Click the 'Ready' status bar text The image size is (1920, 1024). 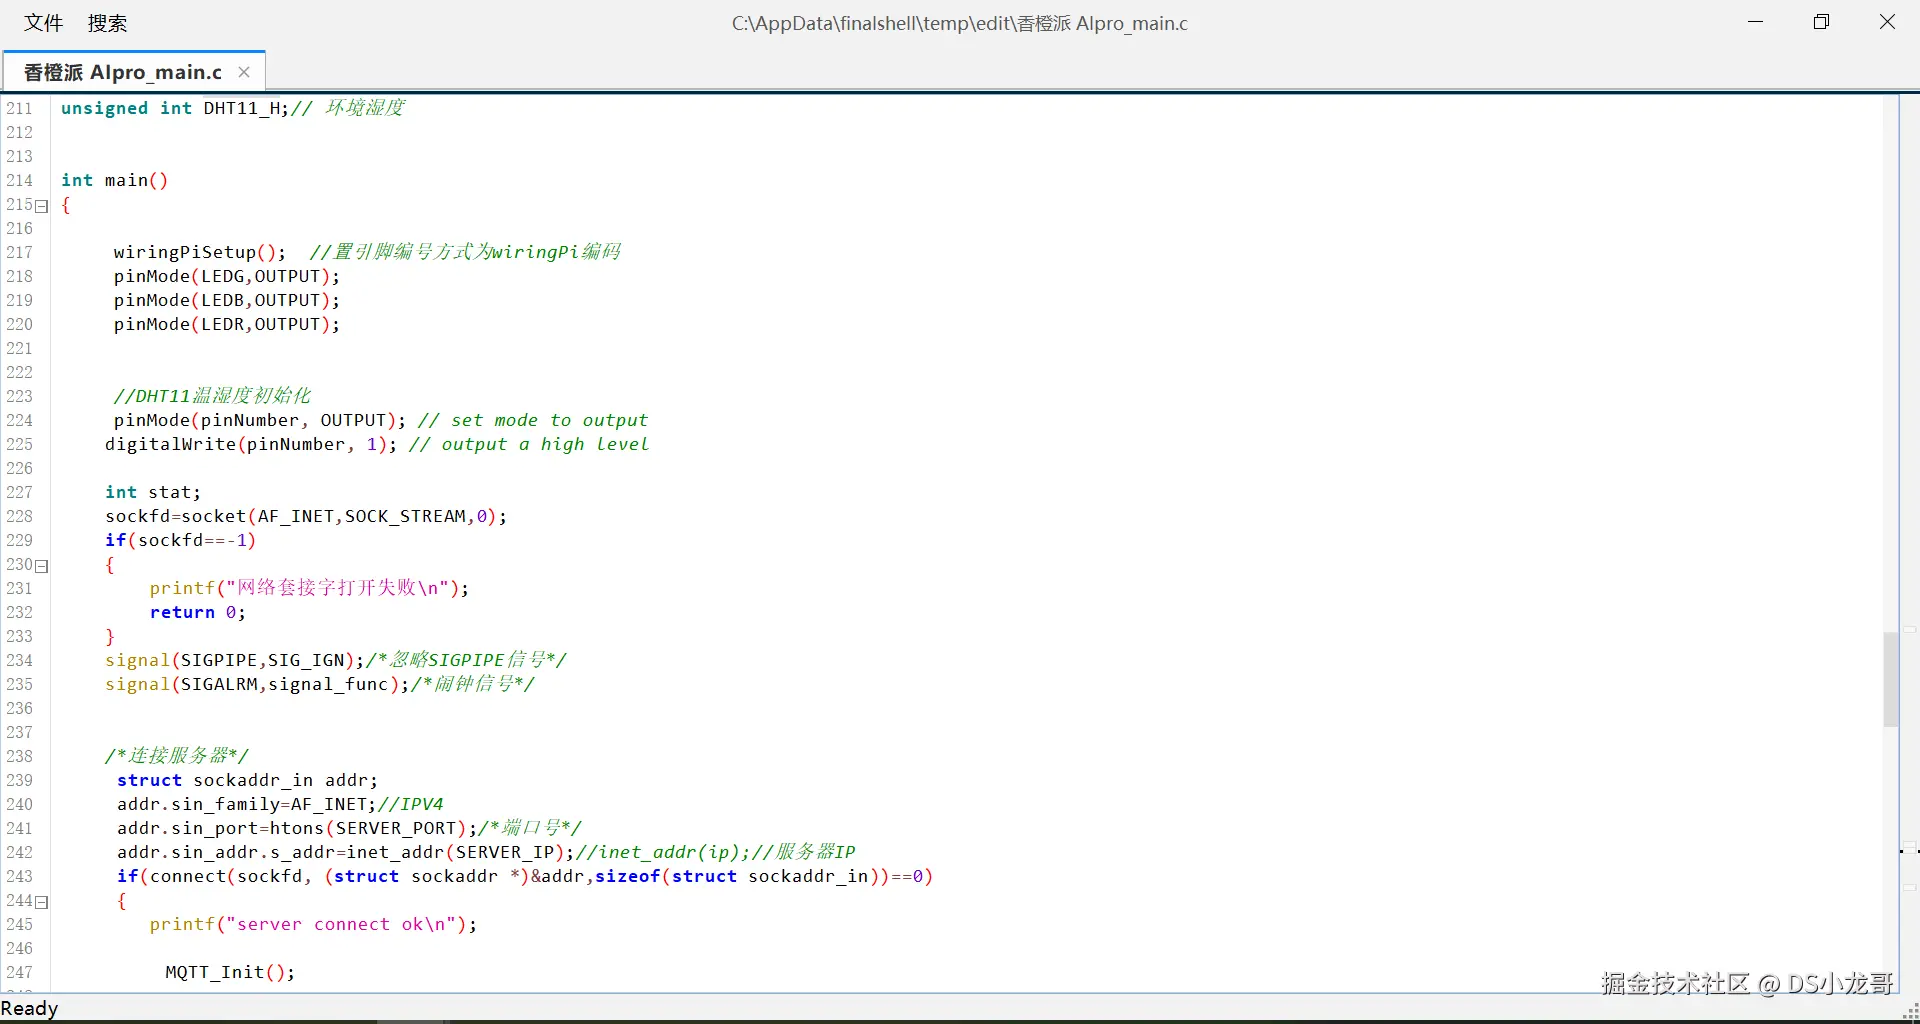point(30,1008)
